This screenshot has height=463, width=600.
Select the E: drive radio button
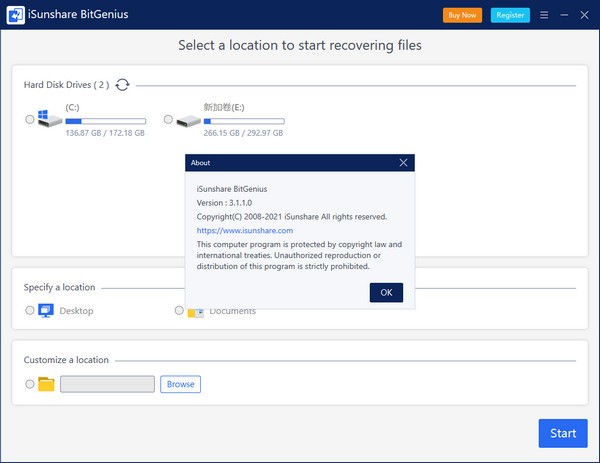167,120
